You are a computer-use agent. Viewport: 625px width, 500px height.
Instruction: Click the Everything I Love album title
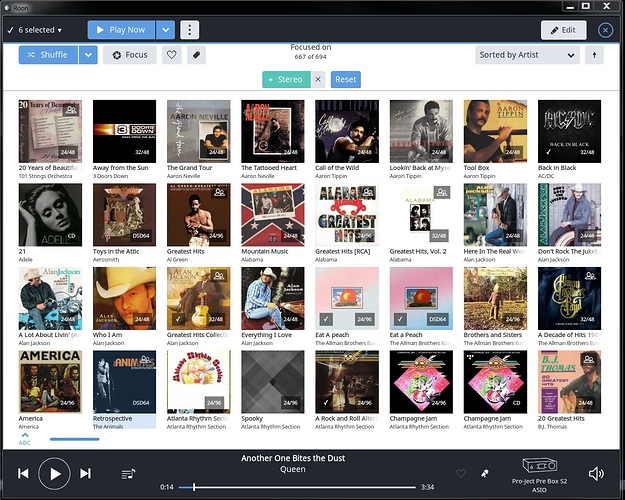coord(266,335)
